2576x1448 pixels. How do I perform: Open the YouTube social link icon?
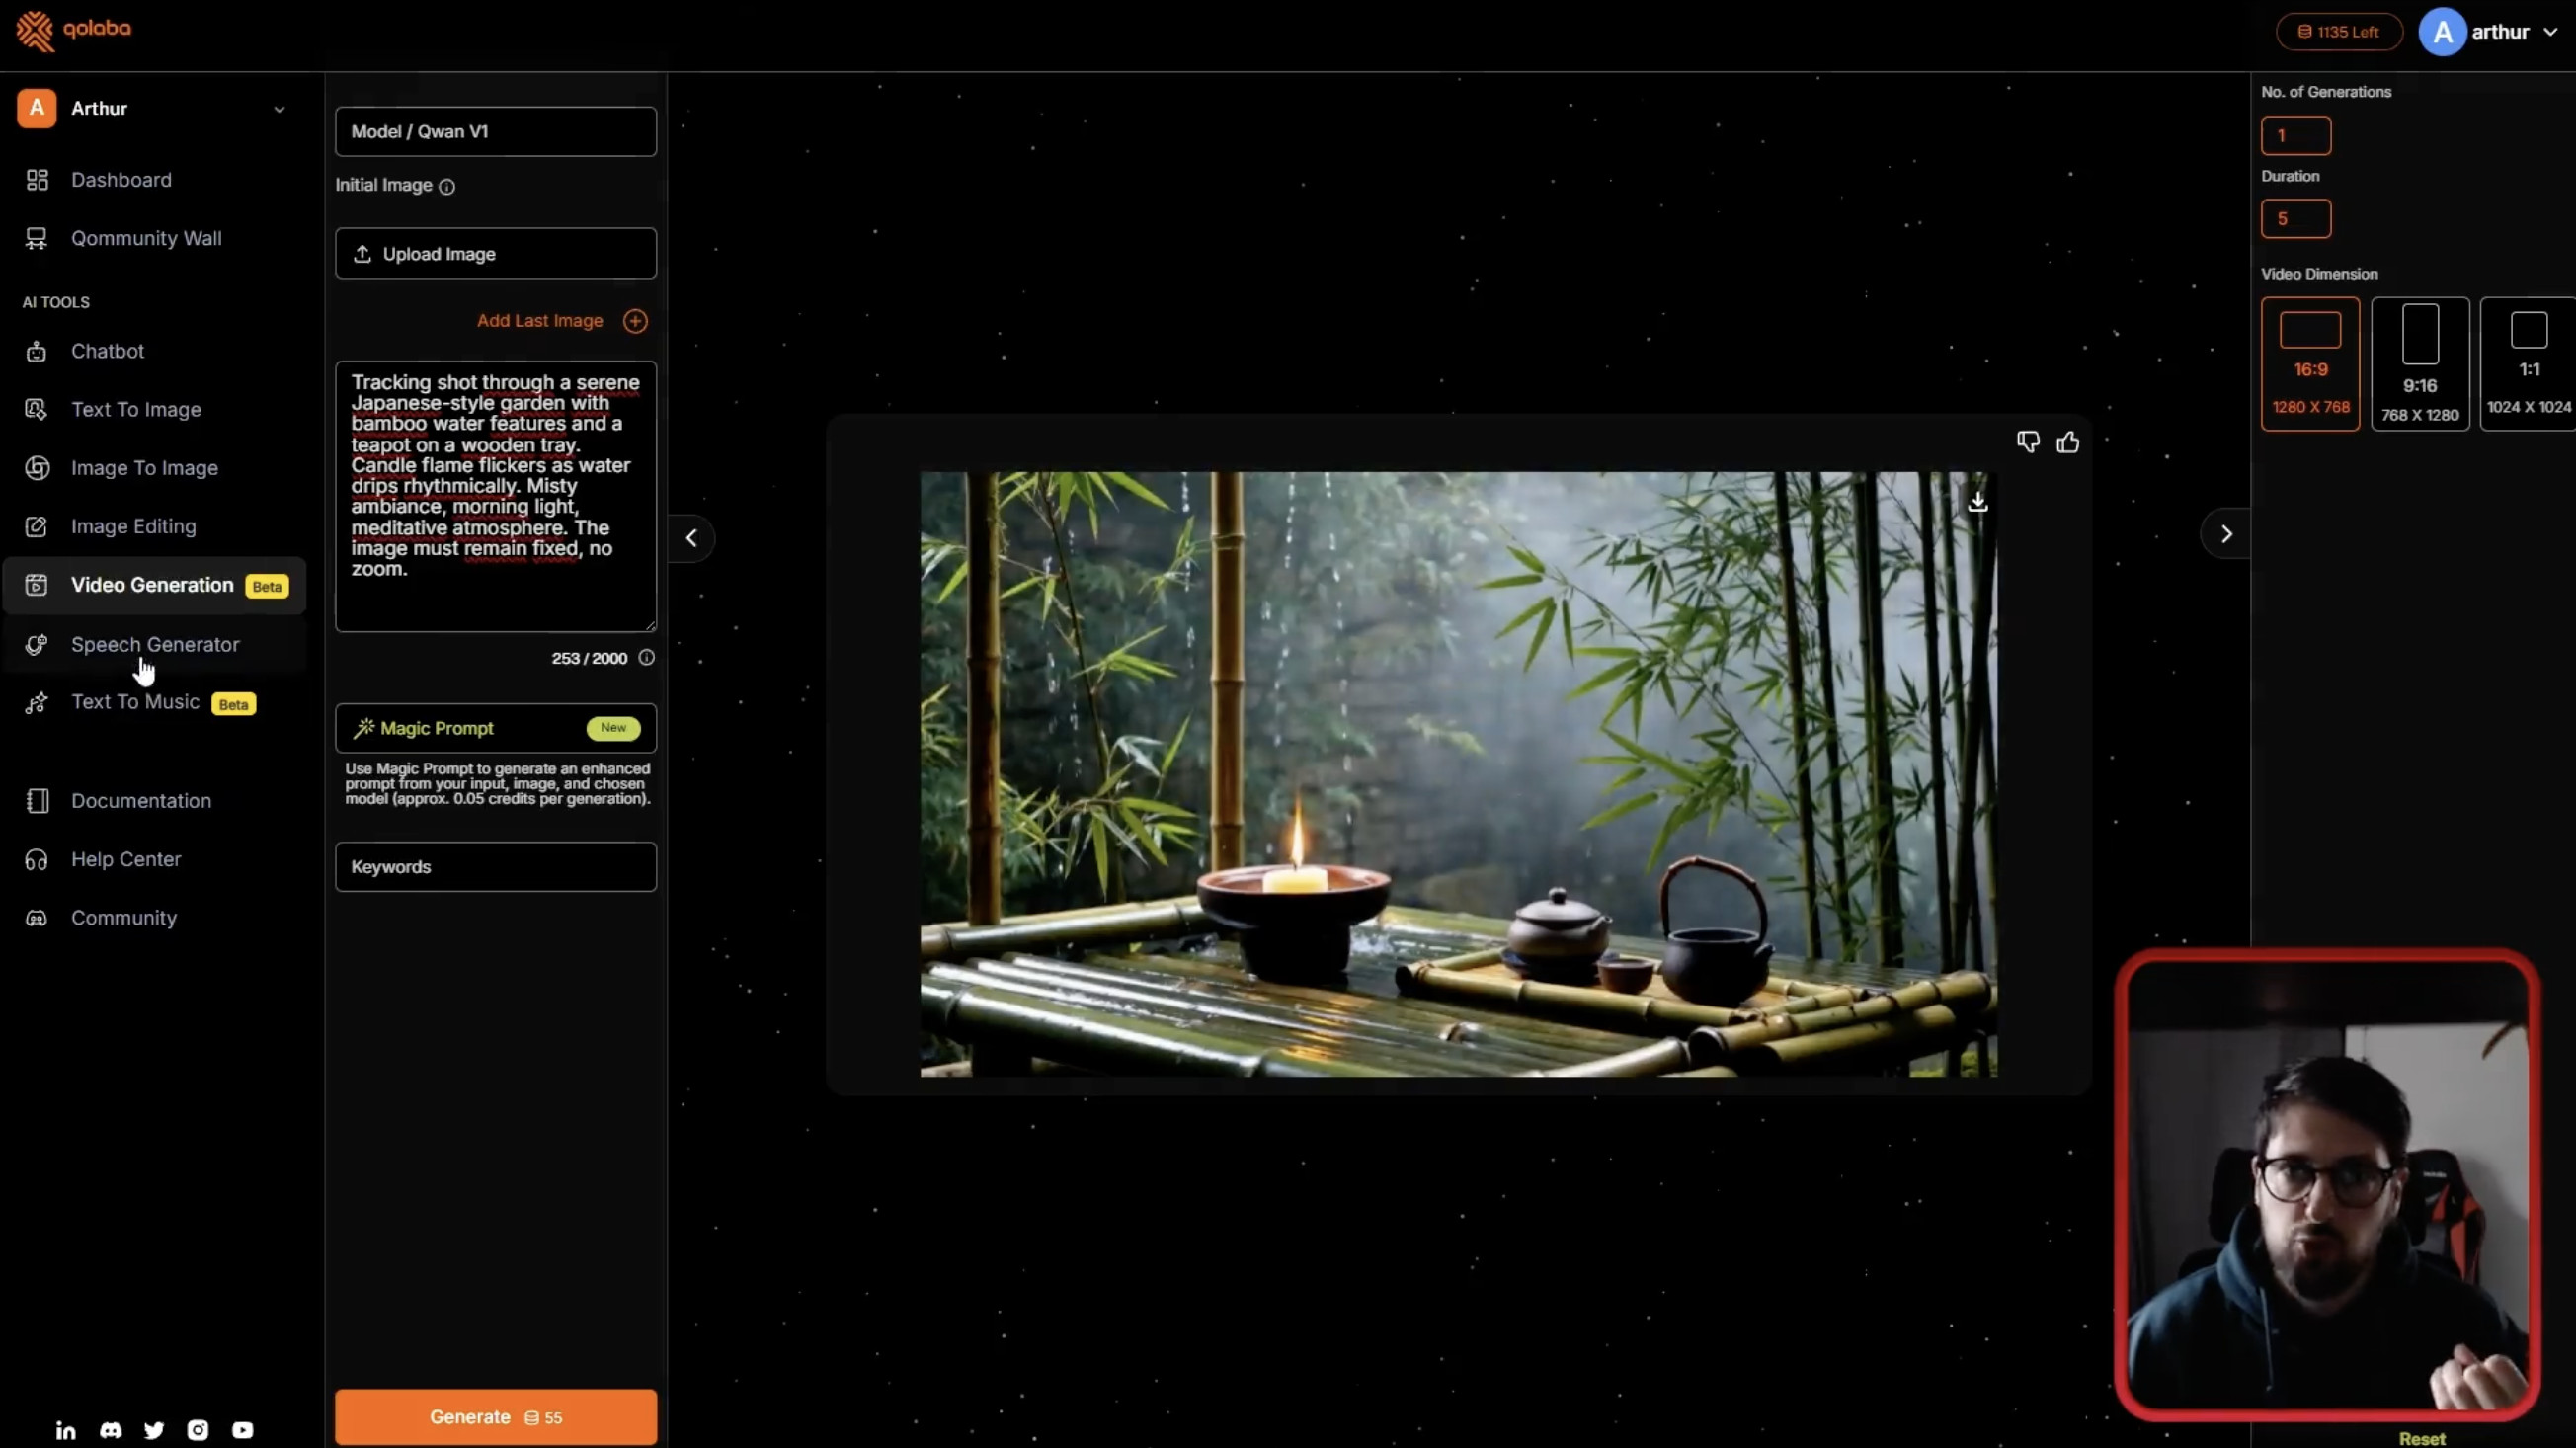(x=242, y=1430)
